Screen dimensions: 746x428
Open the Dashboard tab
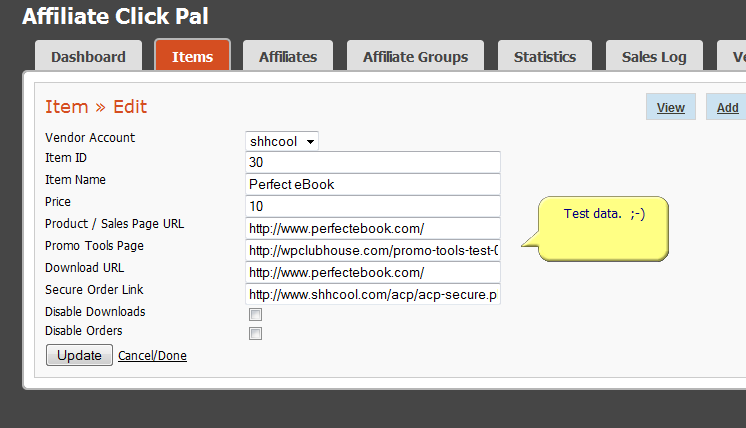pos(88,57)
